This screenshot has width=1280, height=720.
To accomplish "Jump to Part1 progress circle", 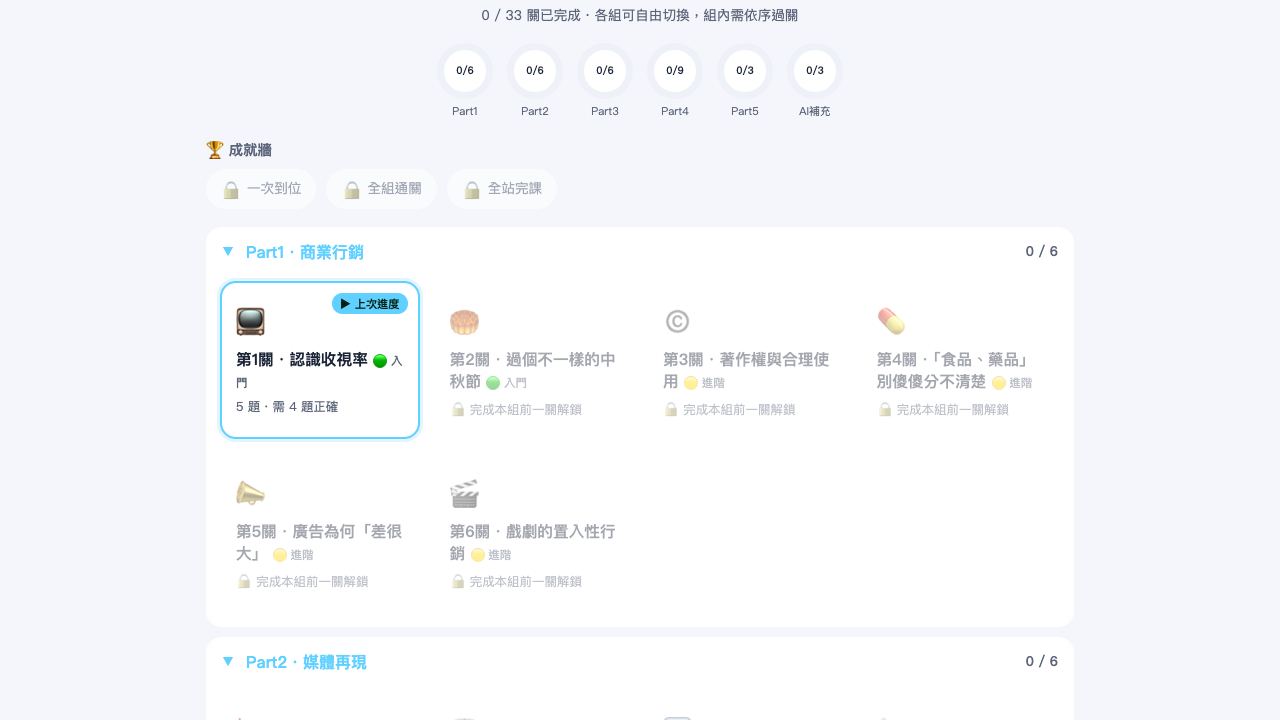I will (465, 71).
